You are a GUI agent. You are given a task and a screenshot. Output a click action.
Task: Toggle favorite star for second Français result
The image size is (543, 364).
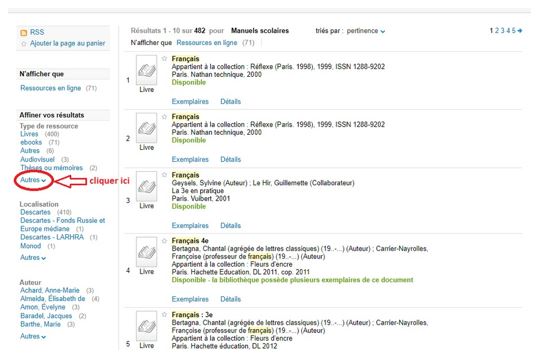click(x=164, y=117)
